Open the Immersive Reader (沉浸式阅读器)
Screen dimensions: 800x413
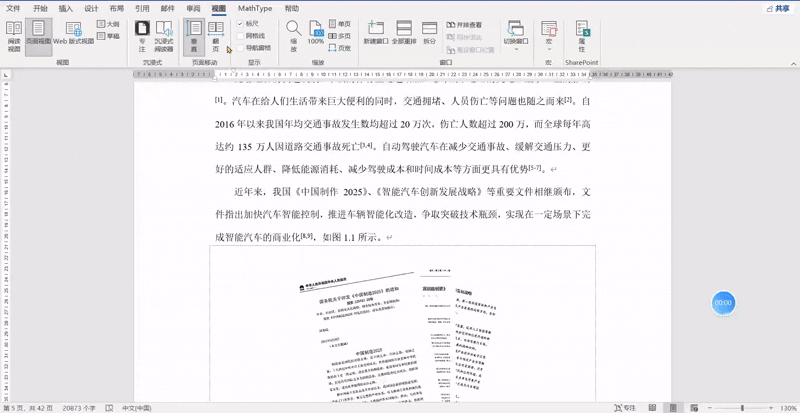tap(164, 37)
